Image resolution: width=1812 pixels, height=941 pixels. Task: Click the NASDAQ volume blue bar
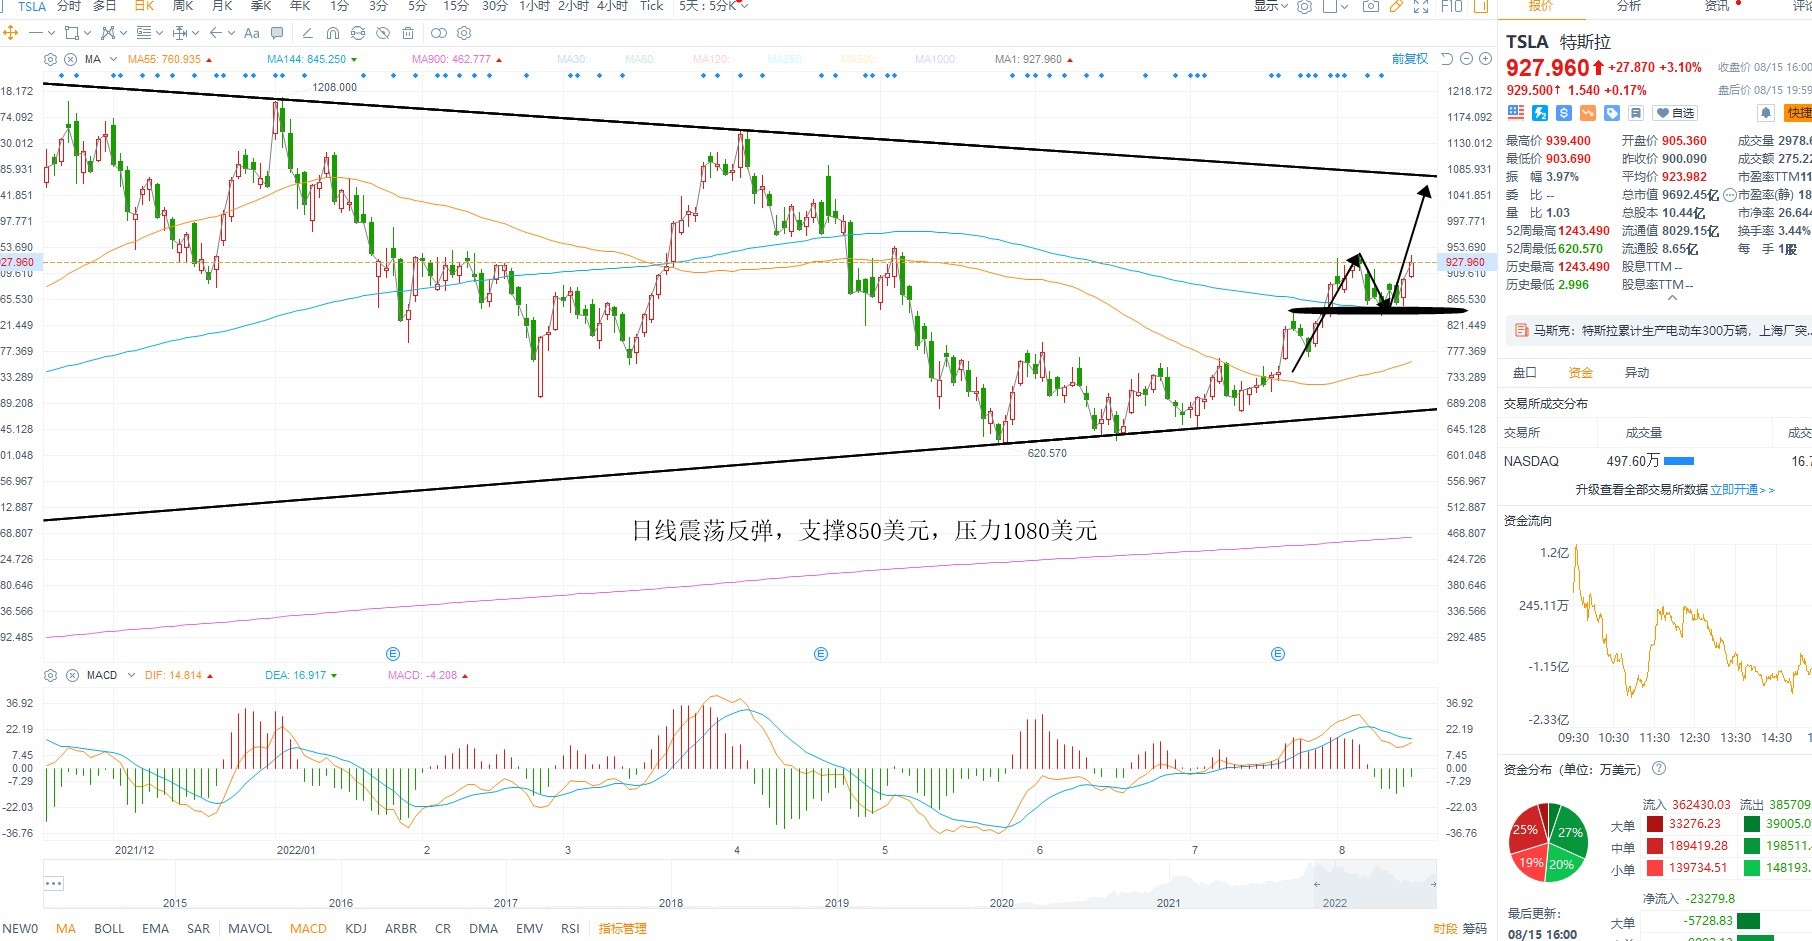(x=1679, y=461)
